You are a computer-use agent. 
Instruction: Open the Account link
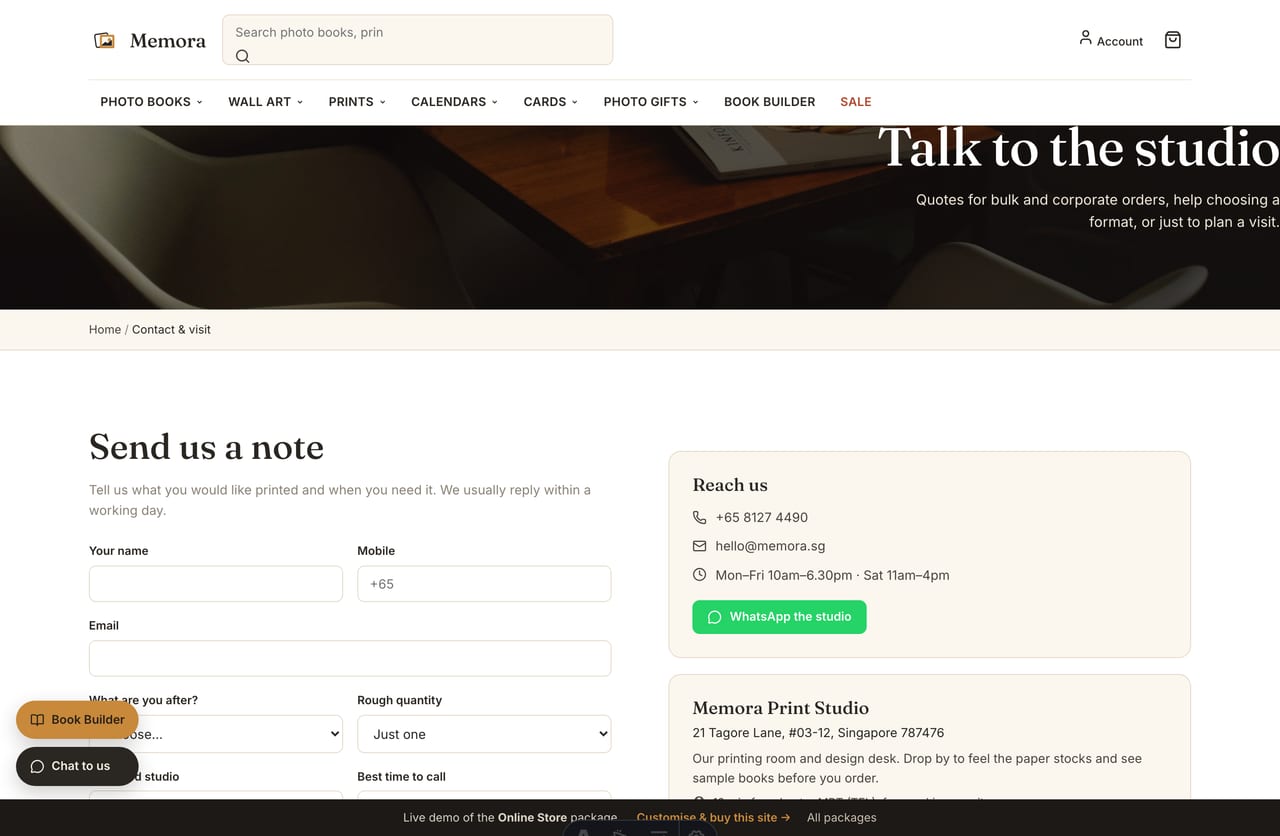(x=1111, y=40)
